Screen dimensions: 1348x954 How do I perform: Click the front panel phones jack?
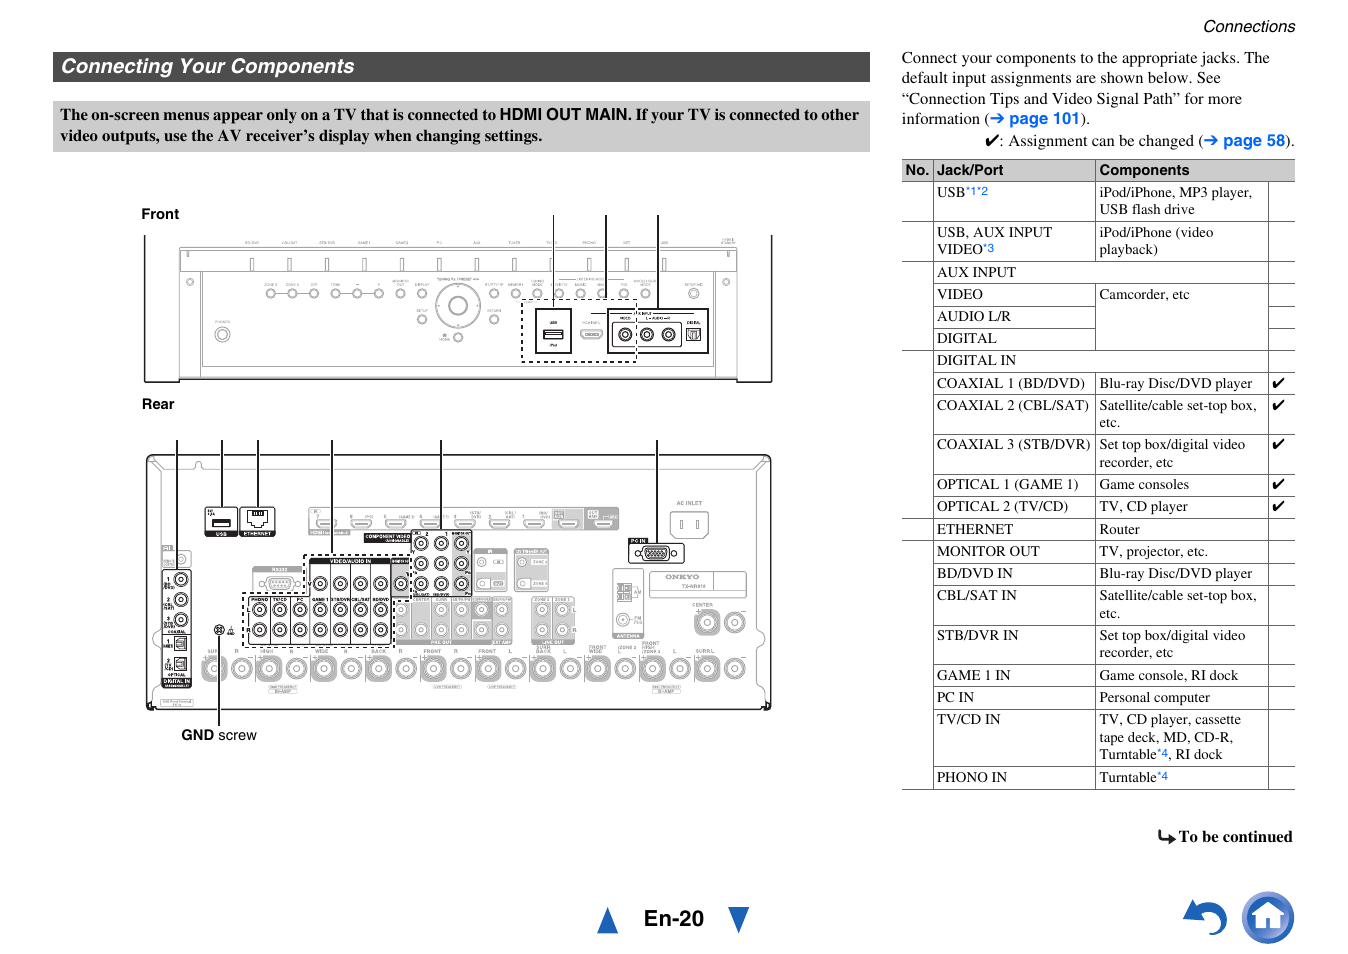pyautogui.click(x=222, y=334)
